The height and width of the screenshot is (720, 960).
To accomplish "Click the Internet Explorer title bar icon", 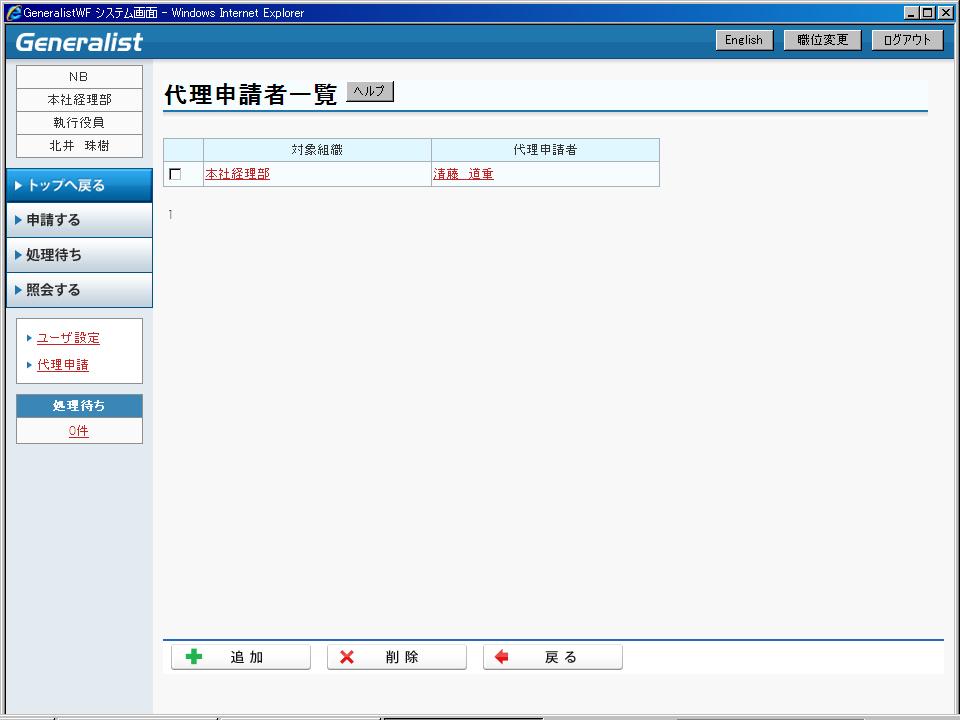I will (x=12, y=12).
